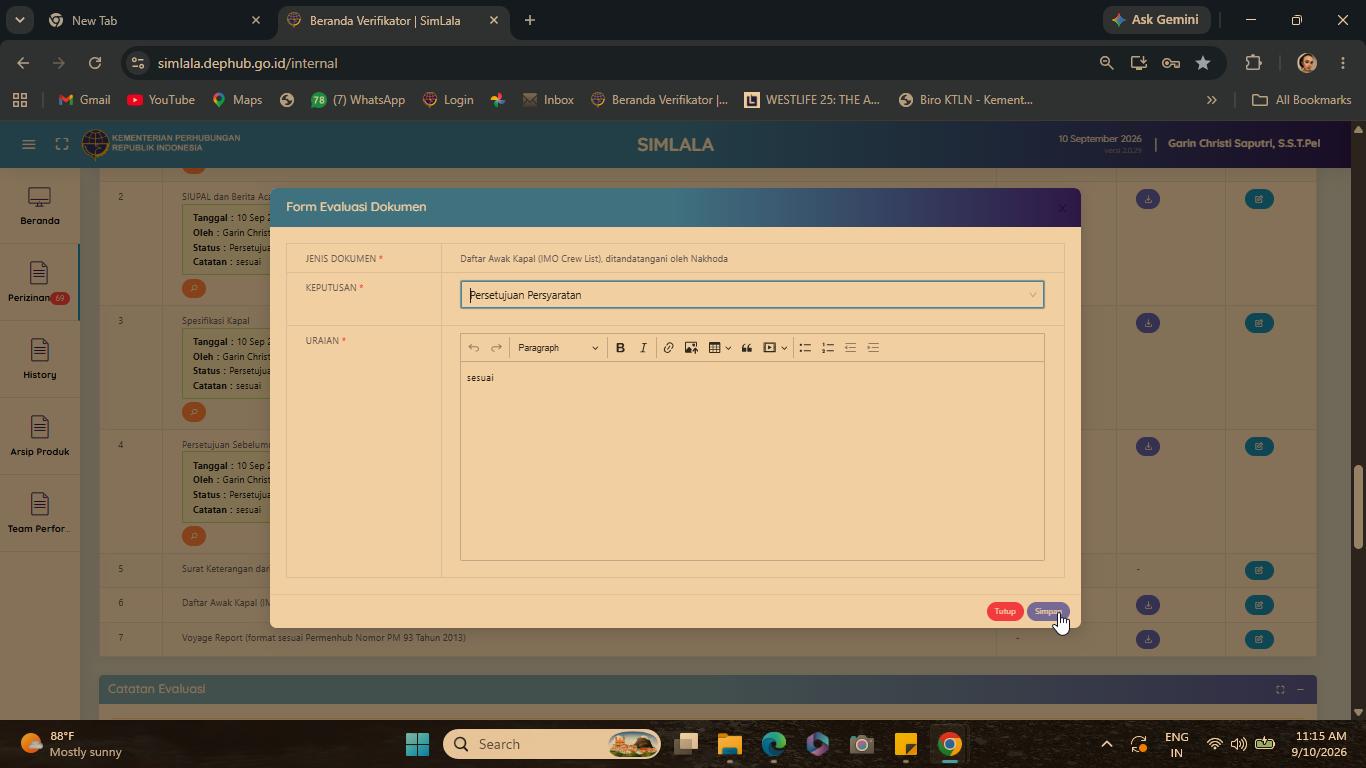Click the image upload icon in editor

pyautogui.click(x=691, y=348)
